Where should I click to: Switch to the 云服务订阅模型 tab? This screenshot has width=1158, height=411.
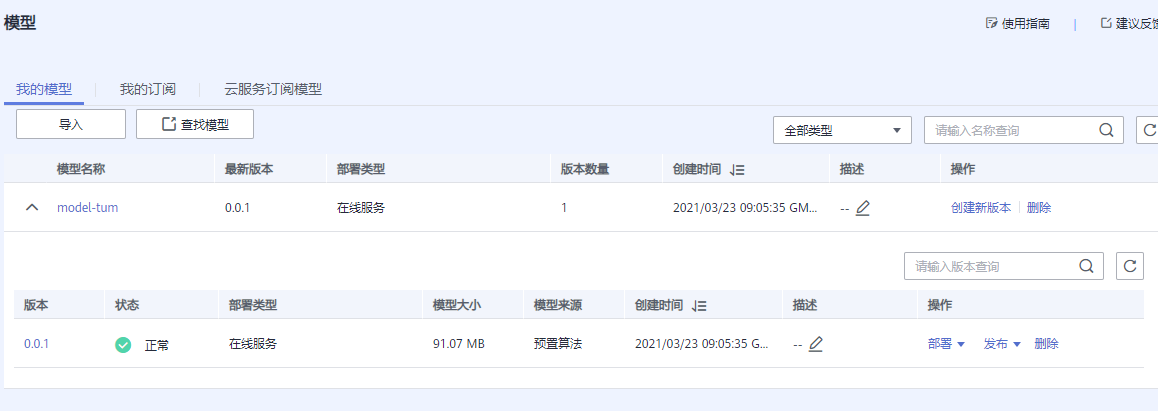[x=272, y=89]
